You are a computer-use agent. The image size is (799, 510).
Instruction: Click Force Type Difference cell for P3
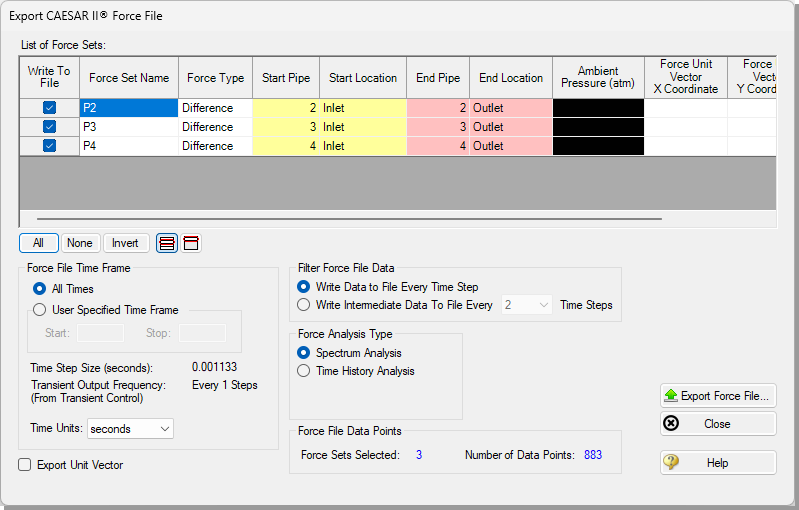click(216, 127)
